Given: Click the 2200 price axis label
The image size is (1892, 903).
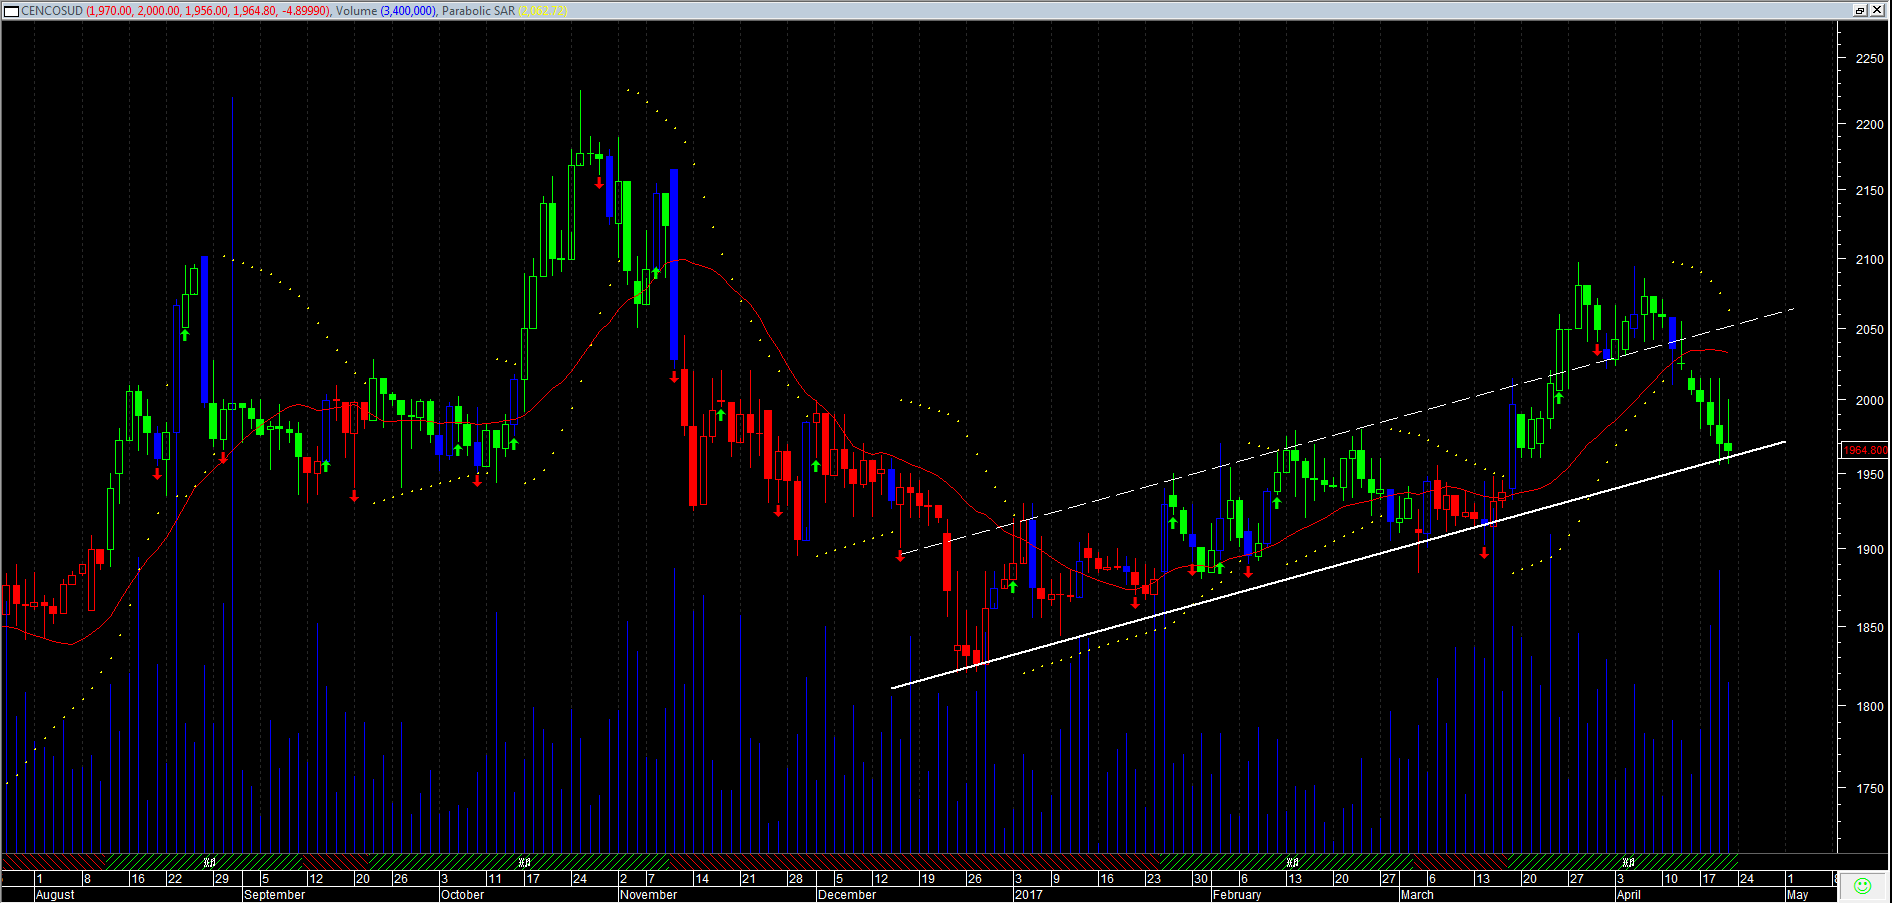Looking at the screenshot, I should tap(1869, 125).
